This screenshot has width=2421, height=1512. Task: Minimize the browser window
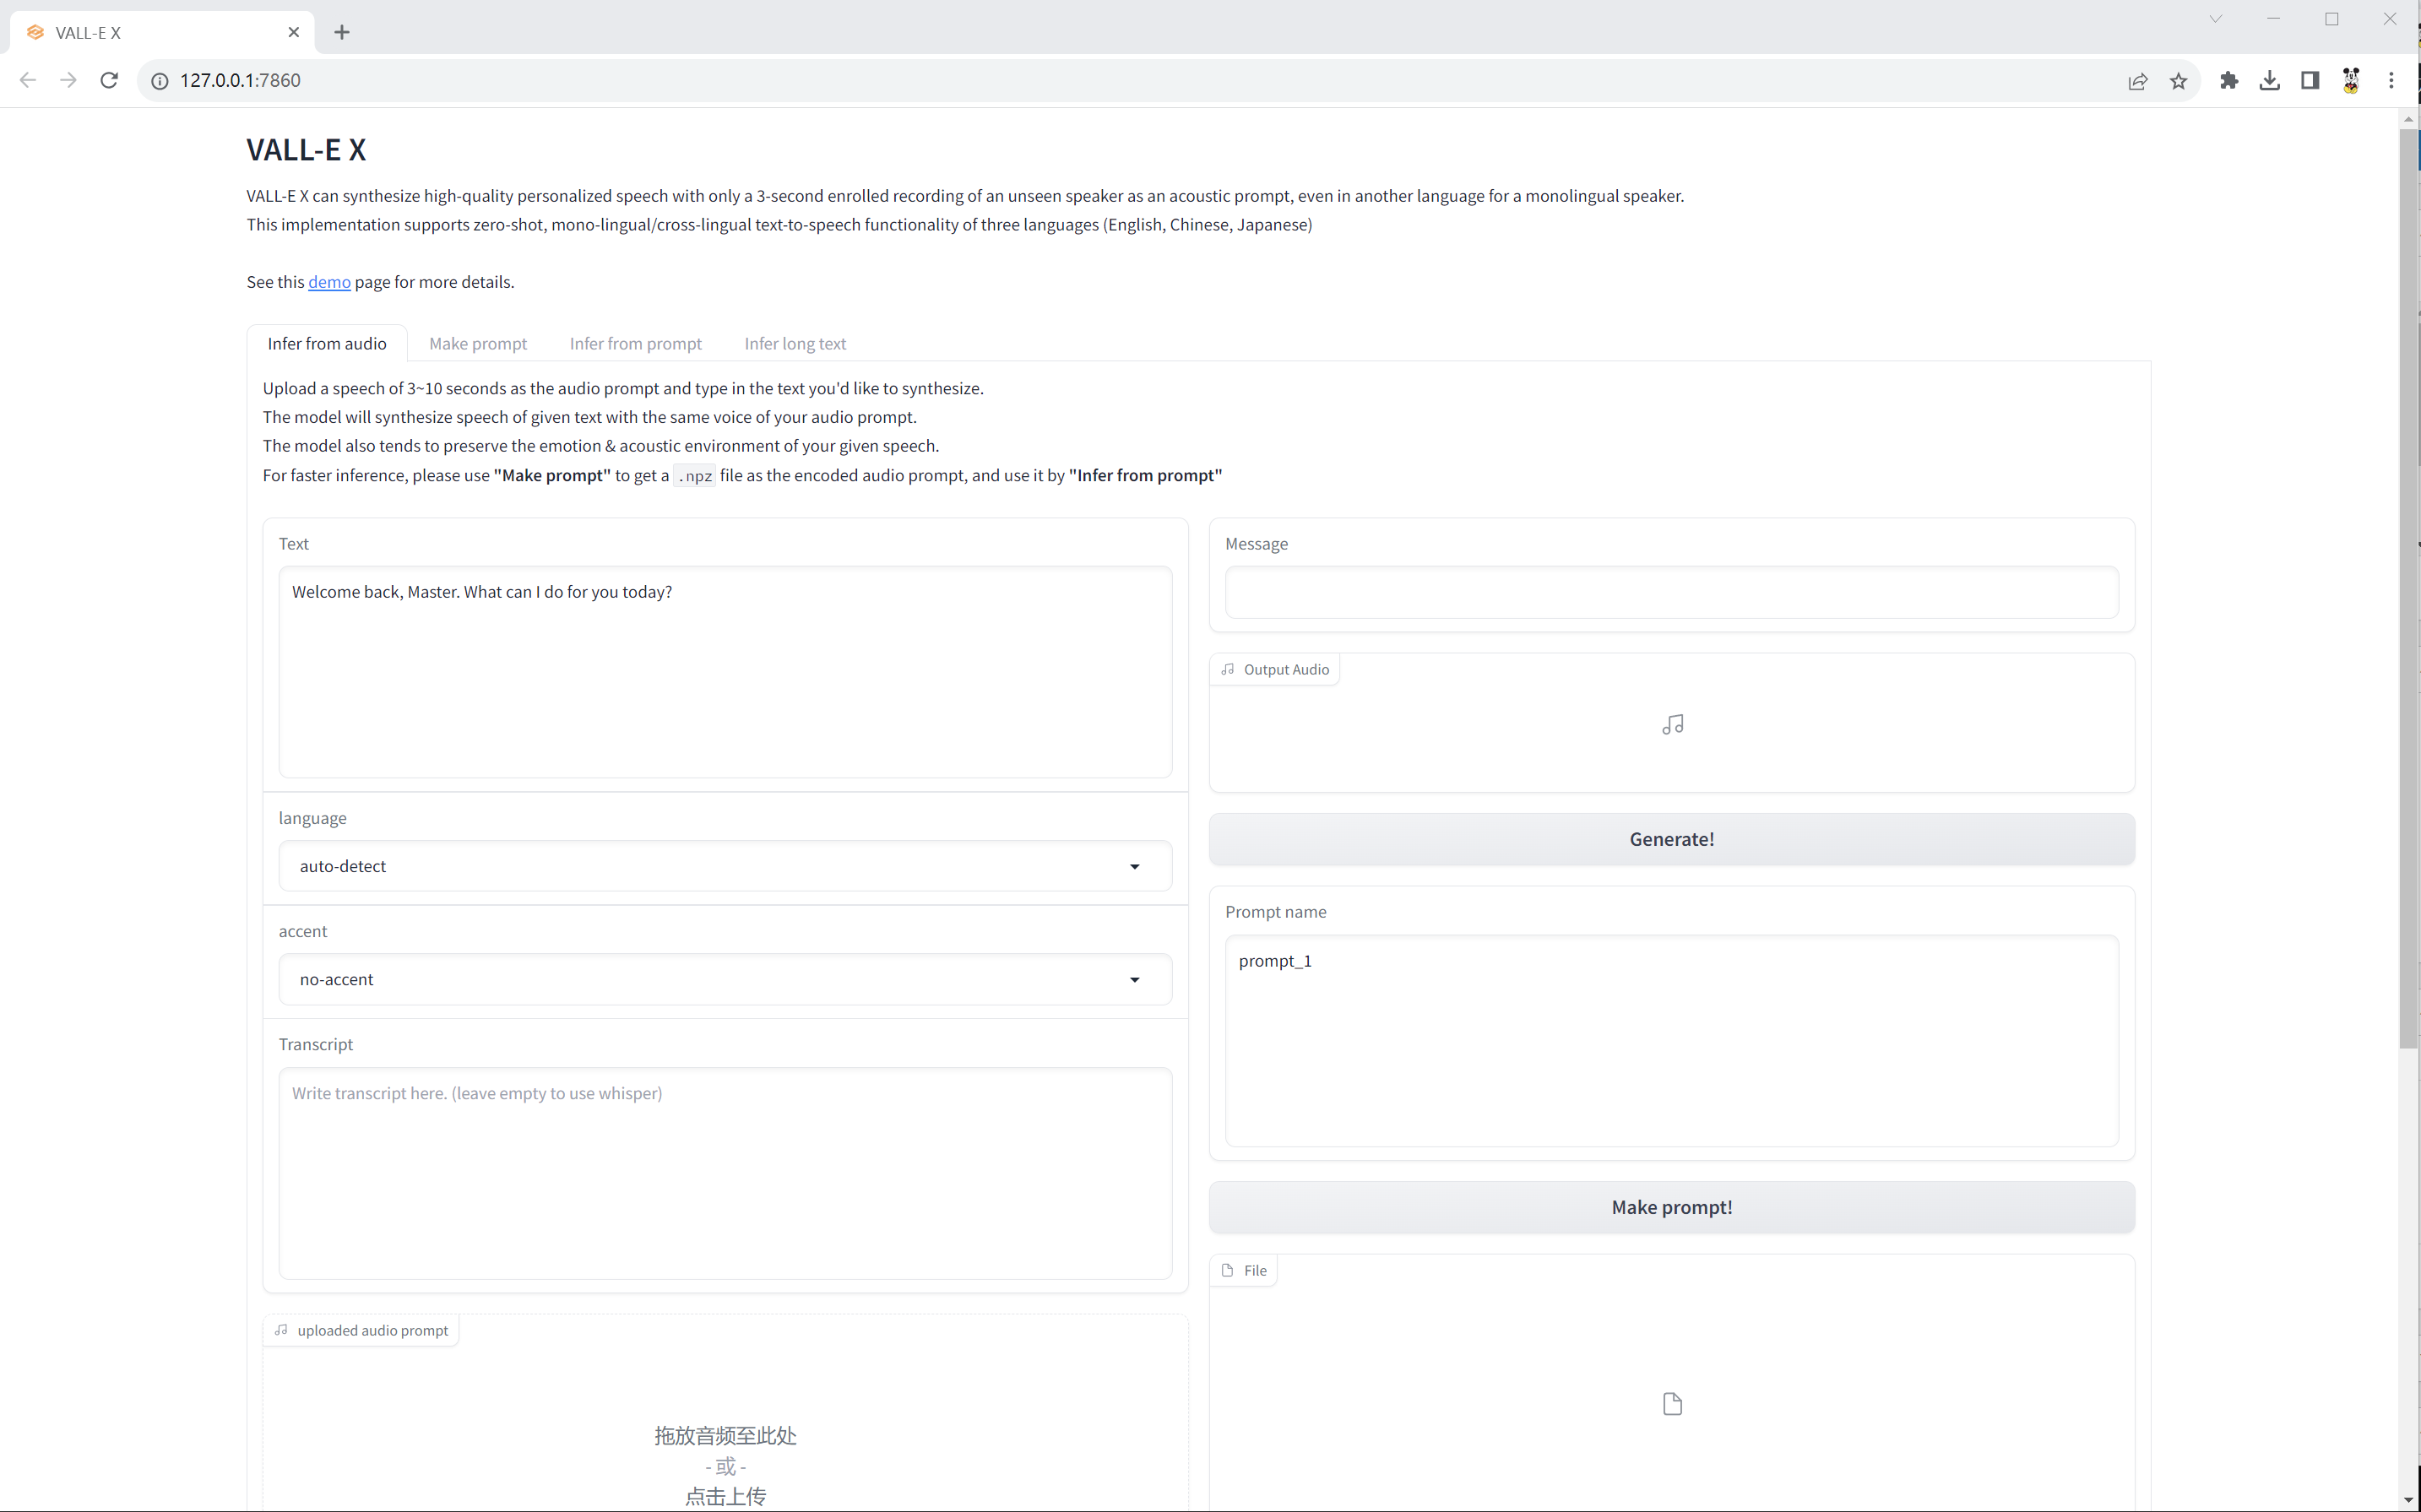[2274, 19]
